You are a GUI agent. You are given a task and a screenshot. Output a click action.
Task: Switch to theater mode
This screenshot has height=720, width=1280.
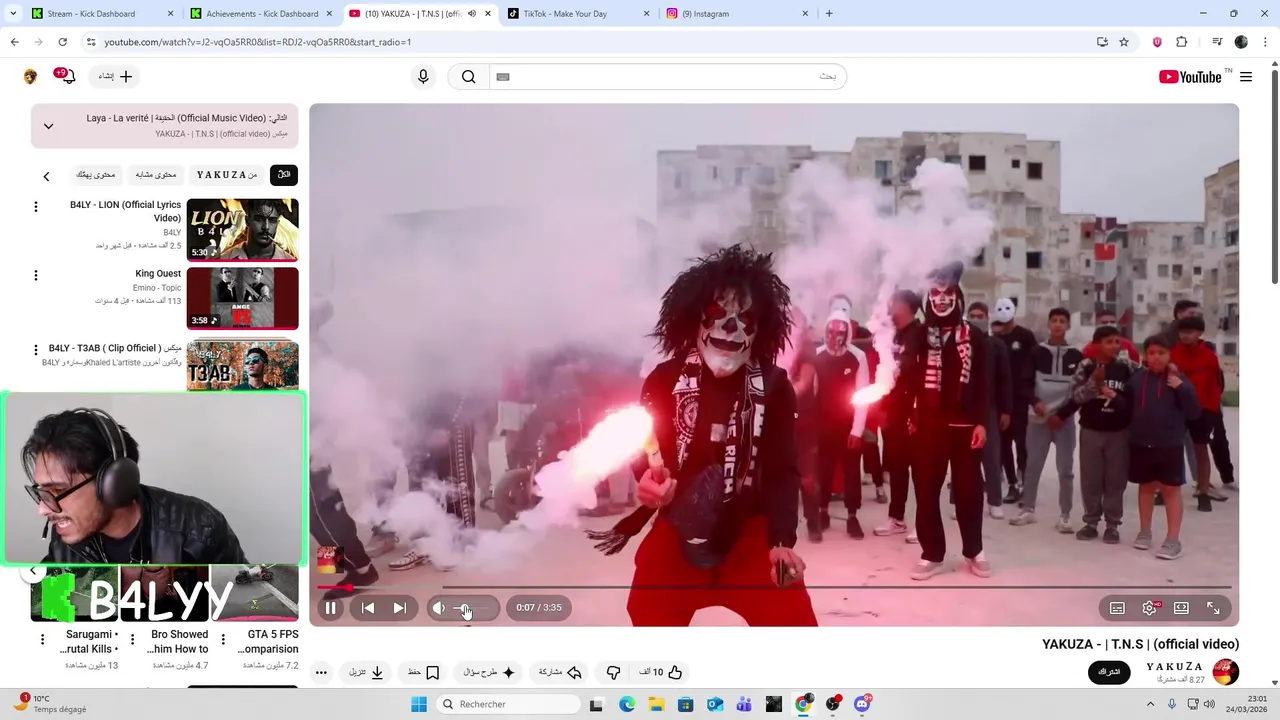pos(1181,608)
